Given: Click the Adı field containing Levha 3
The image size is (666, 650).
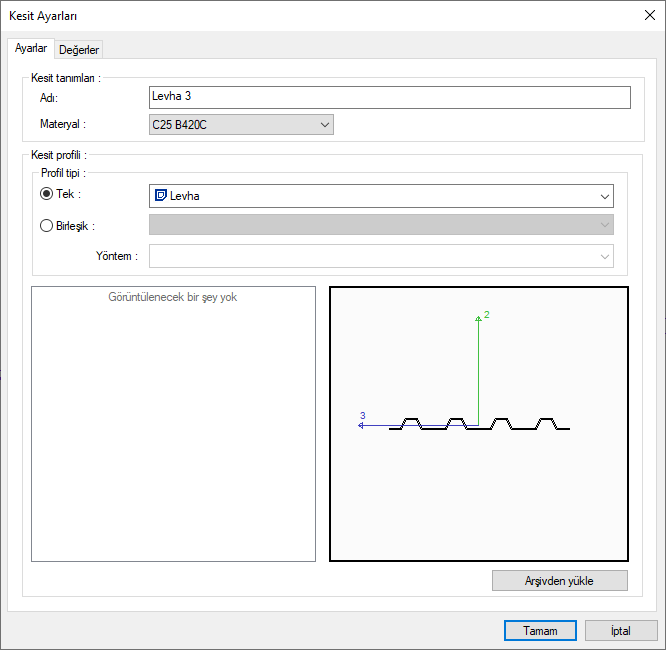Looking at the screenshot, I should (x=389, y=97).
